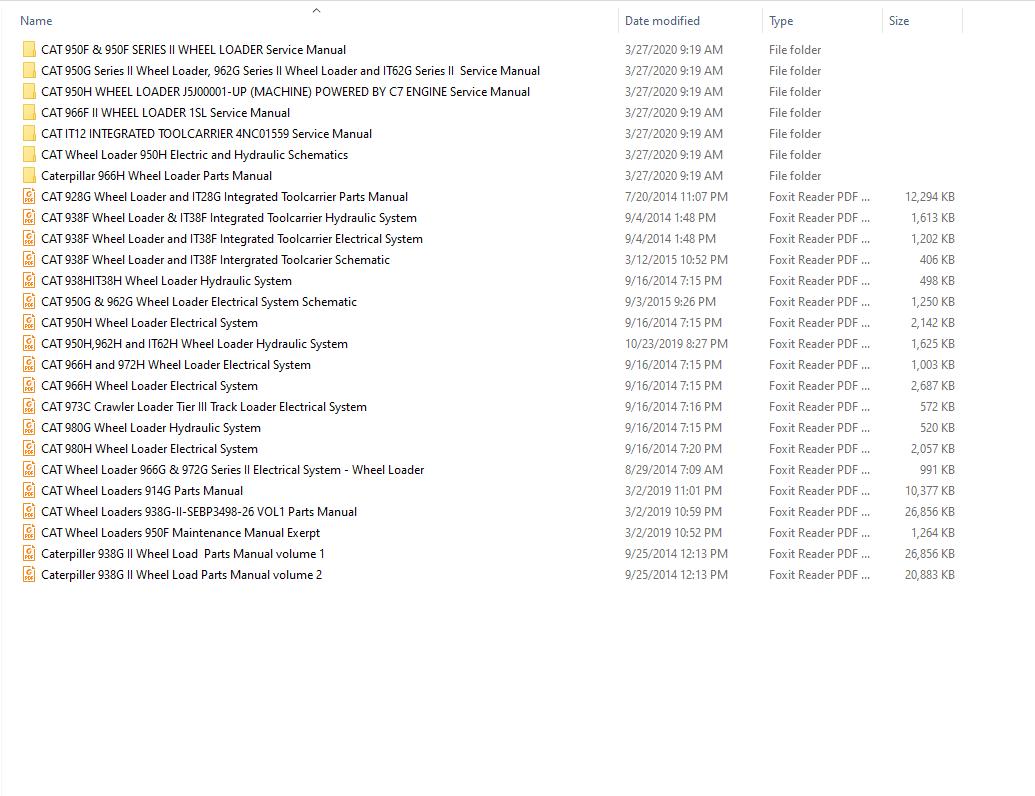Click PDF icon of CAT Wheel Loader 966G & 972G
1035x796 pixels.
coord(29,470)
